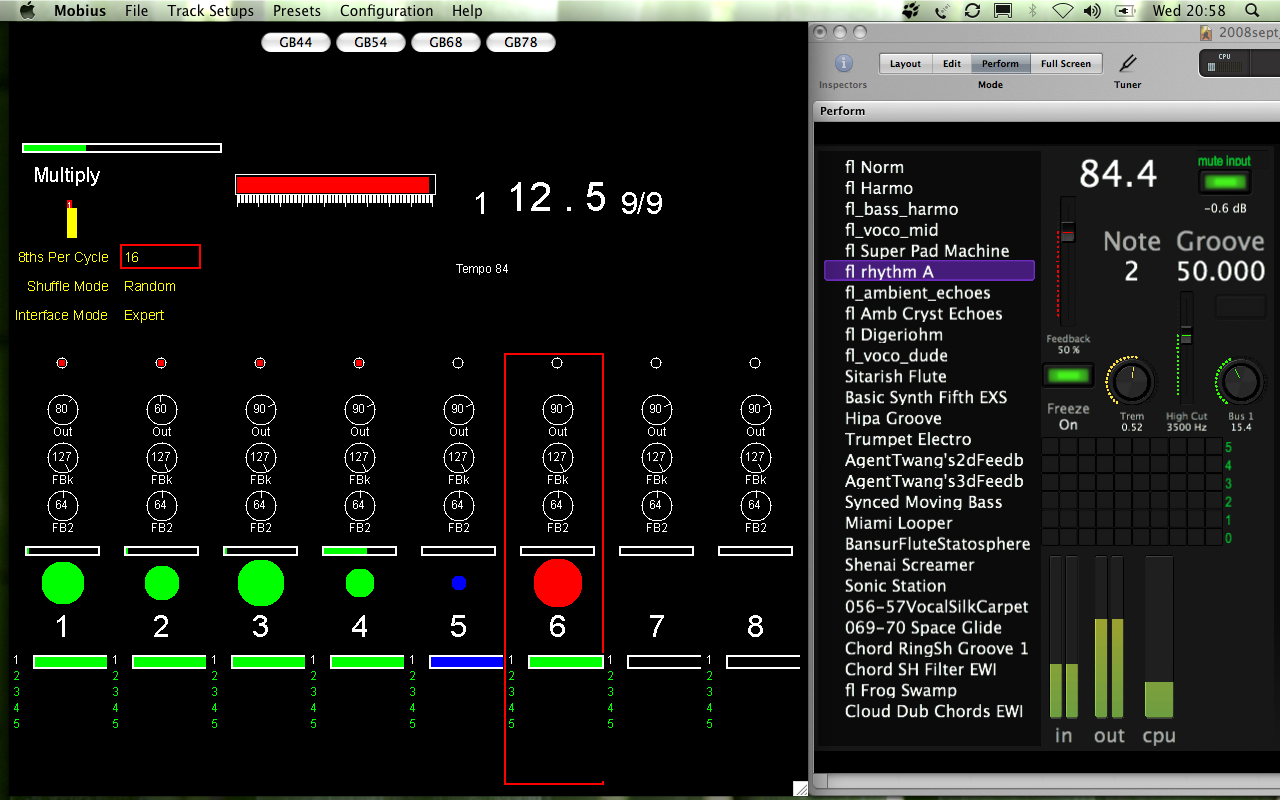Viewport: 1280px width, 800px height.
Task: Click track 3 FBk knob showing 127
Action: (x=261, y=457)
